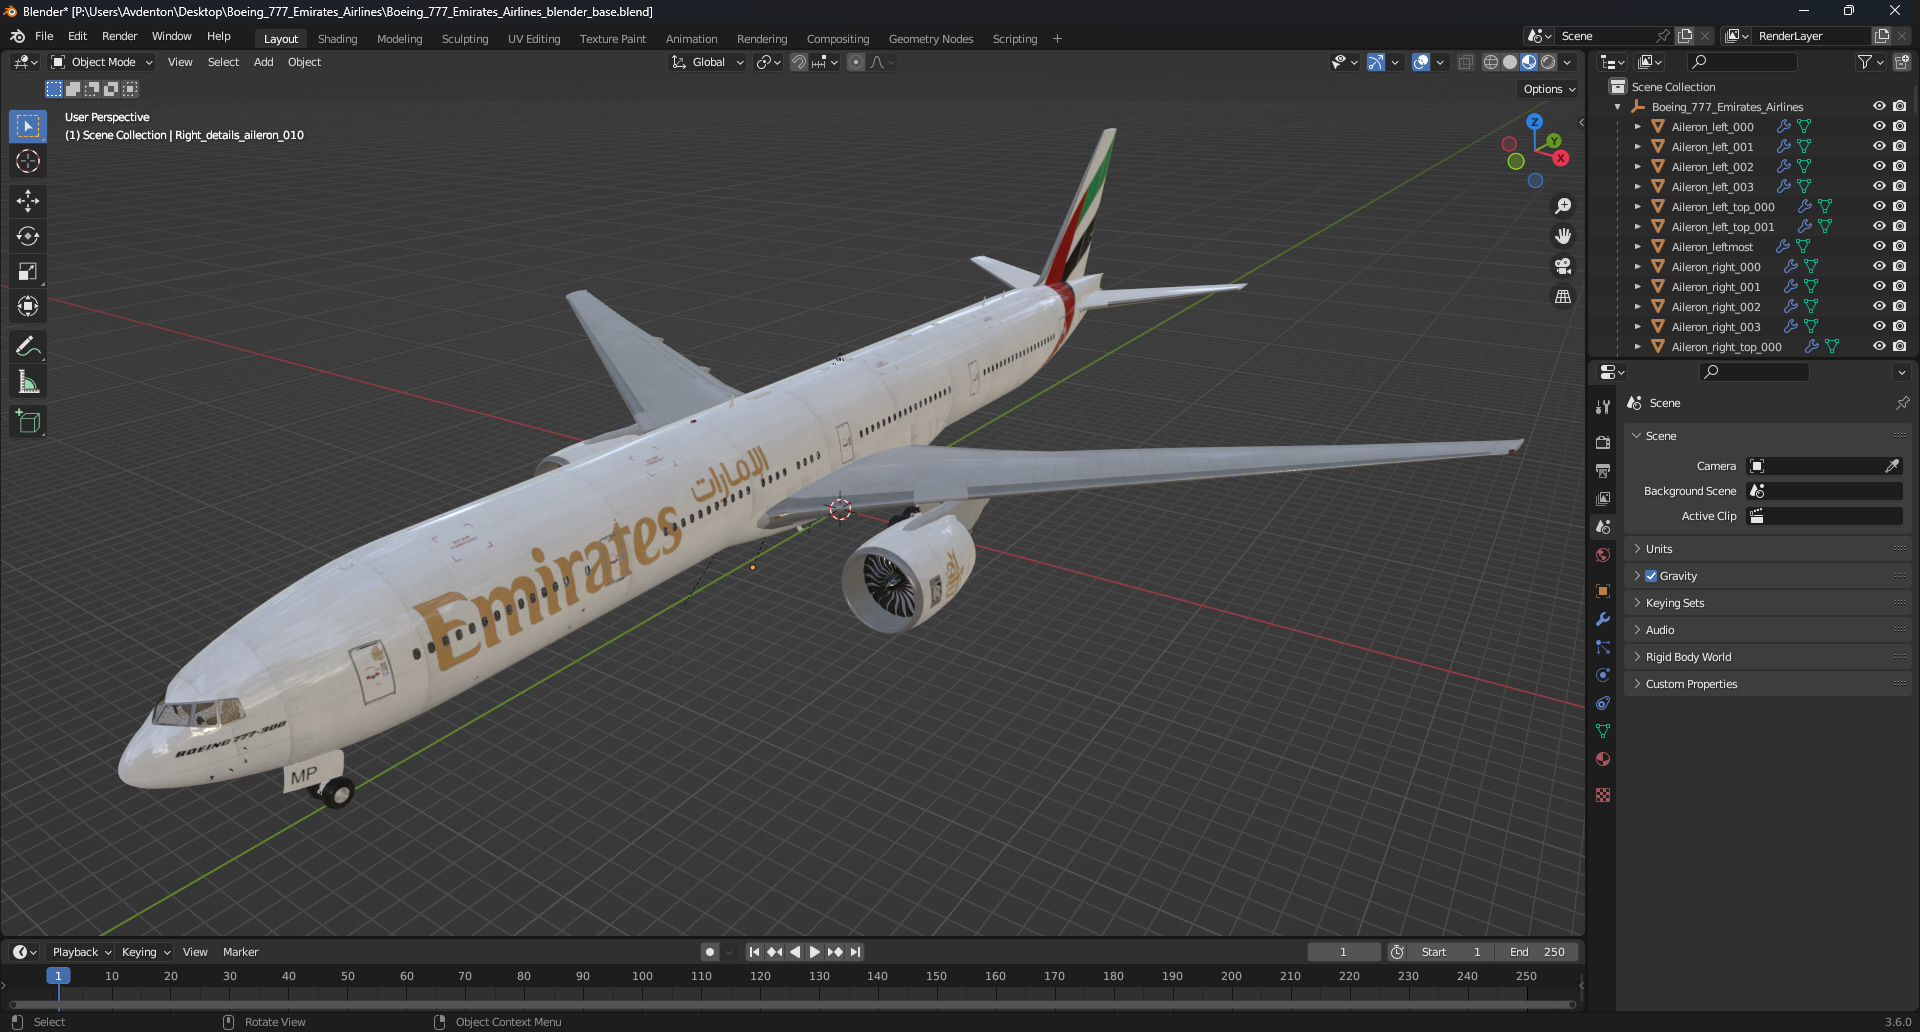Select the Cursor tool in the toolbar
Image resolution: width=1920 pixels, height=1032 pixels.
[x=28, y=161]
